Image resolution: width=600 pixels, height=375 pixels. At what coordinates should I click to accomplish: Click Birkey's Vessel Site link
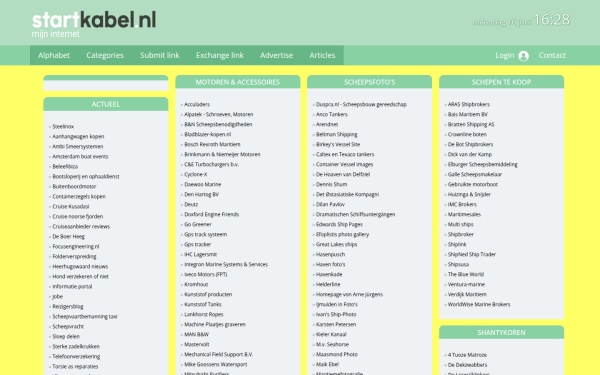click(338, 144)
